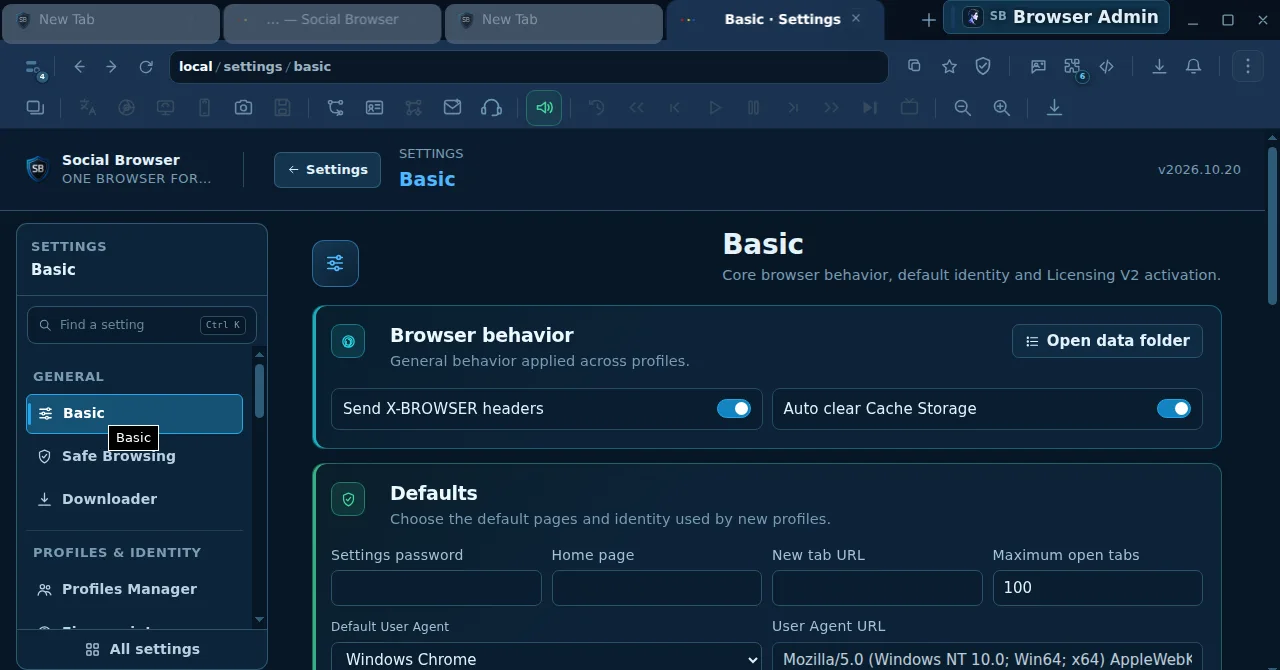Open the ID card icon in the toolbar

pyautogui.click(x=374, y=108)
